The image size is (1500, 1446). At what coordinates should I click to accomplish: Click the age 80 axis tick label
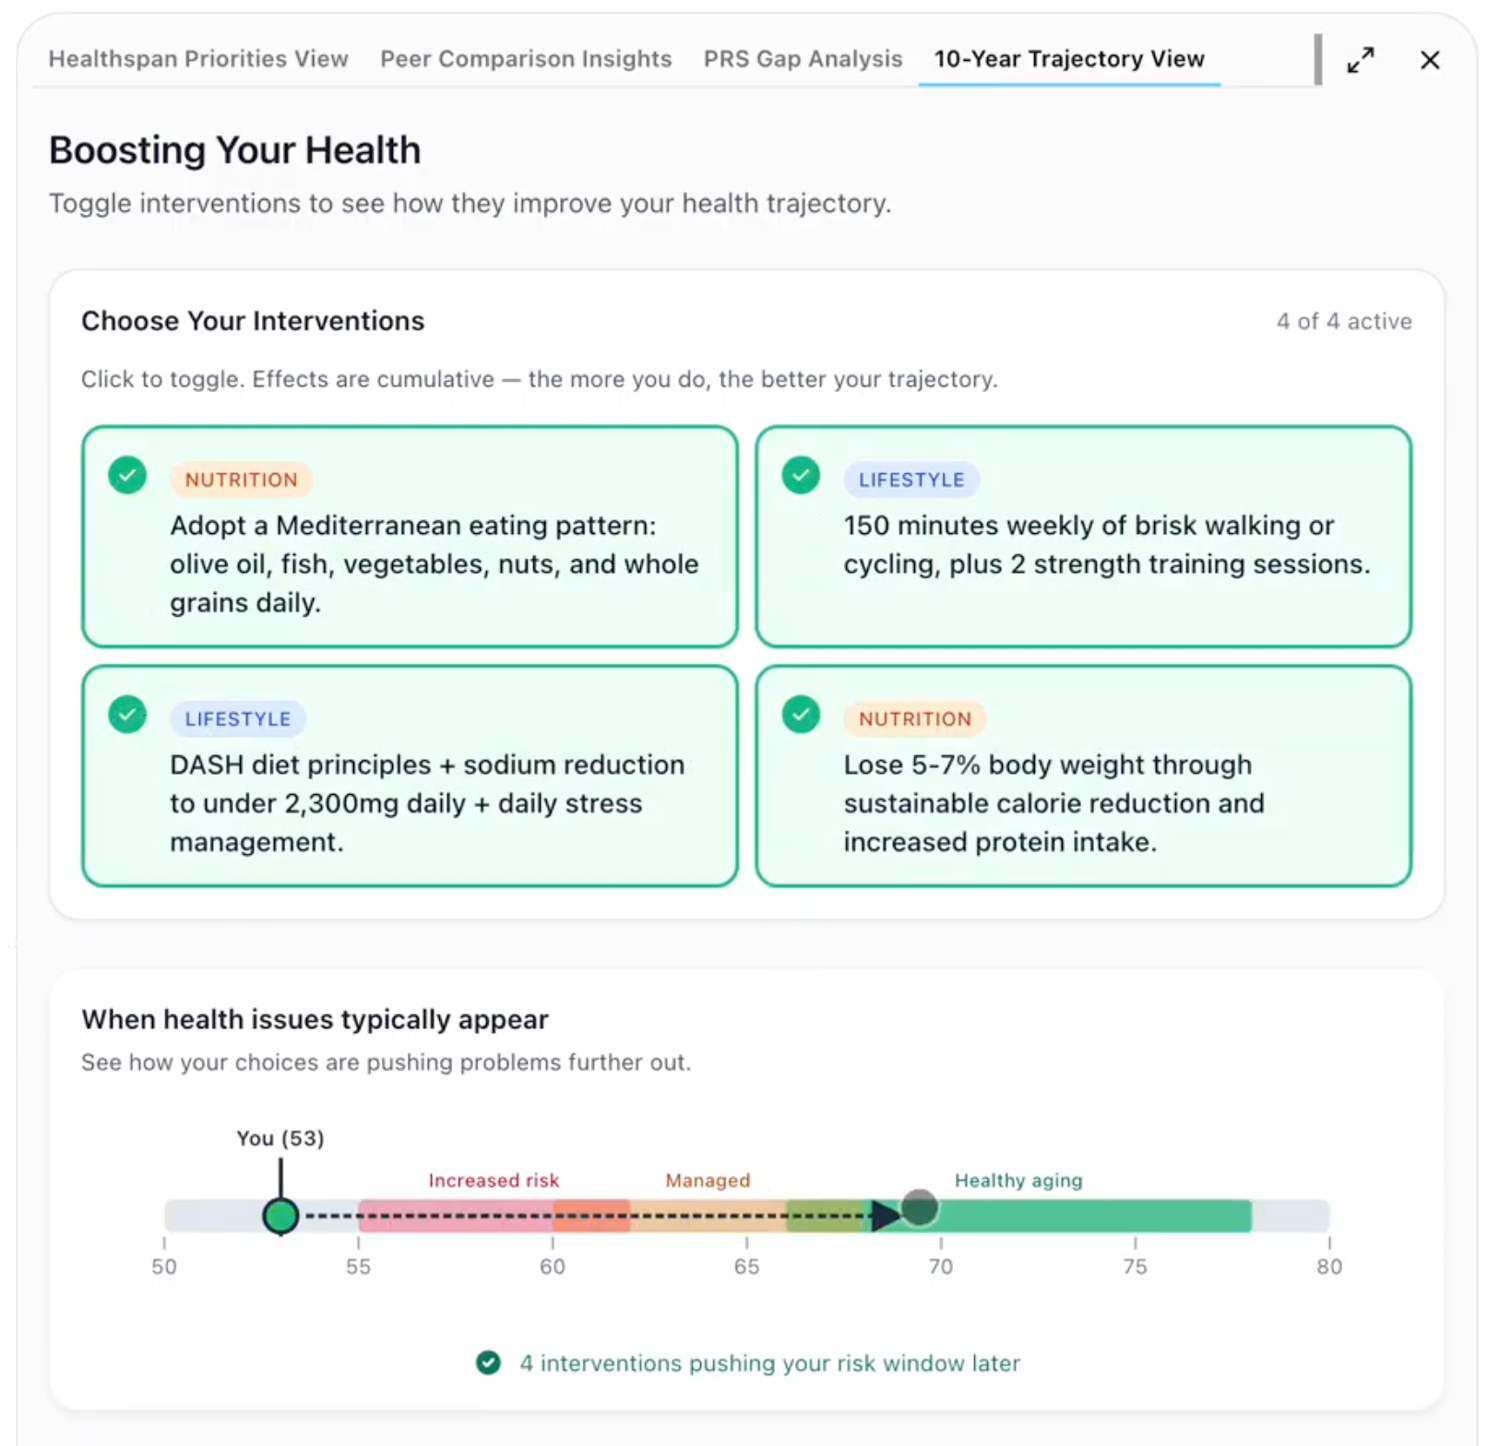[1329, 1267]
